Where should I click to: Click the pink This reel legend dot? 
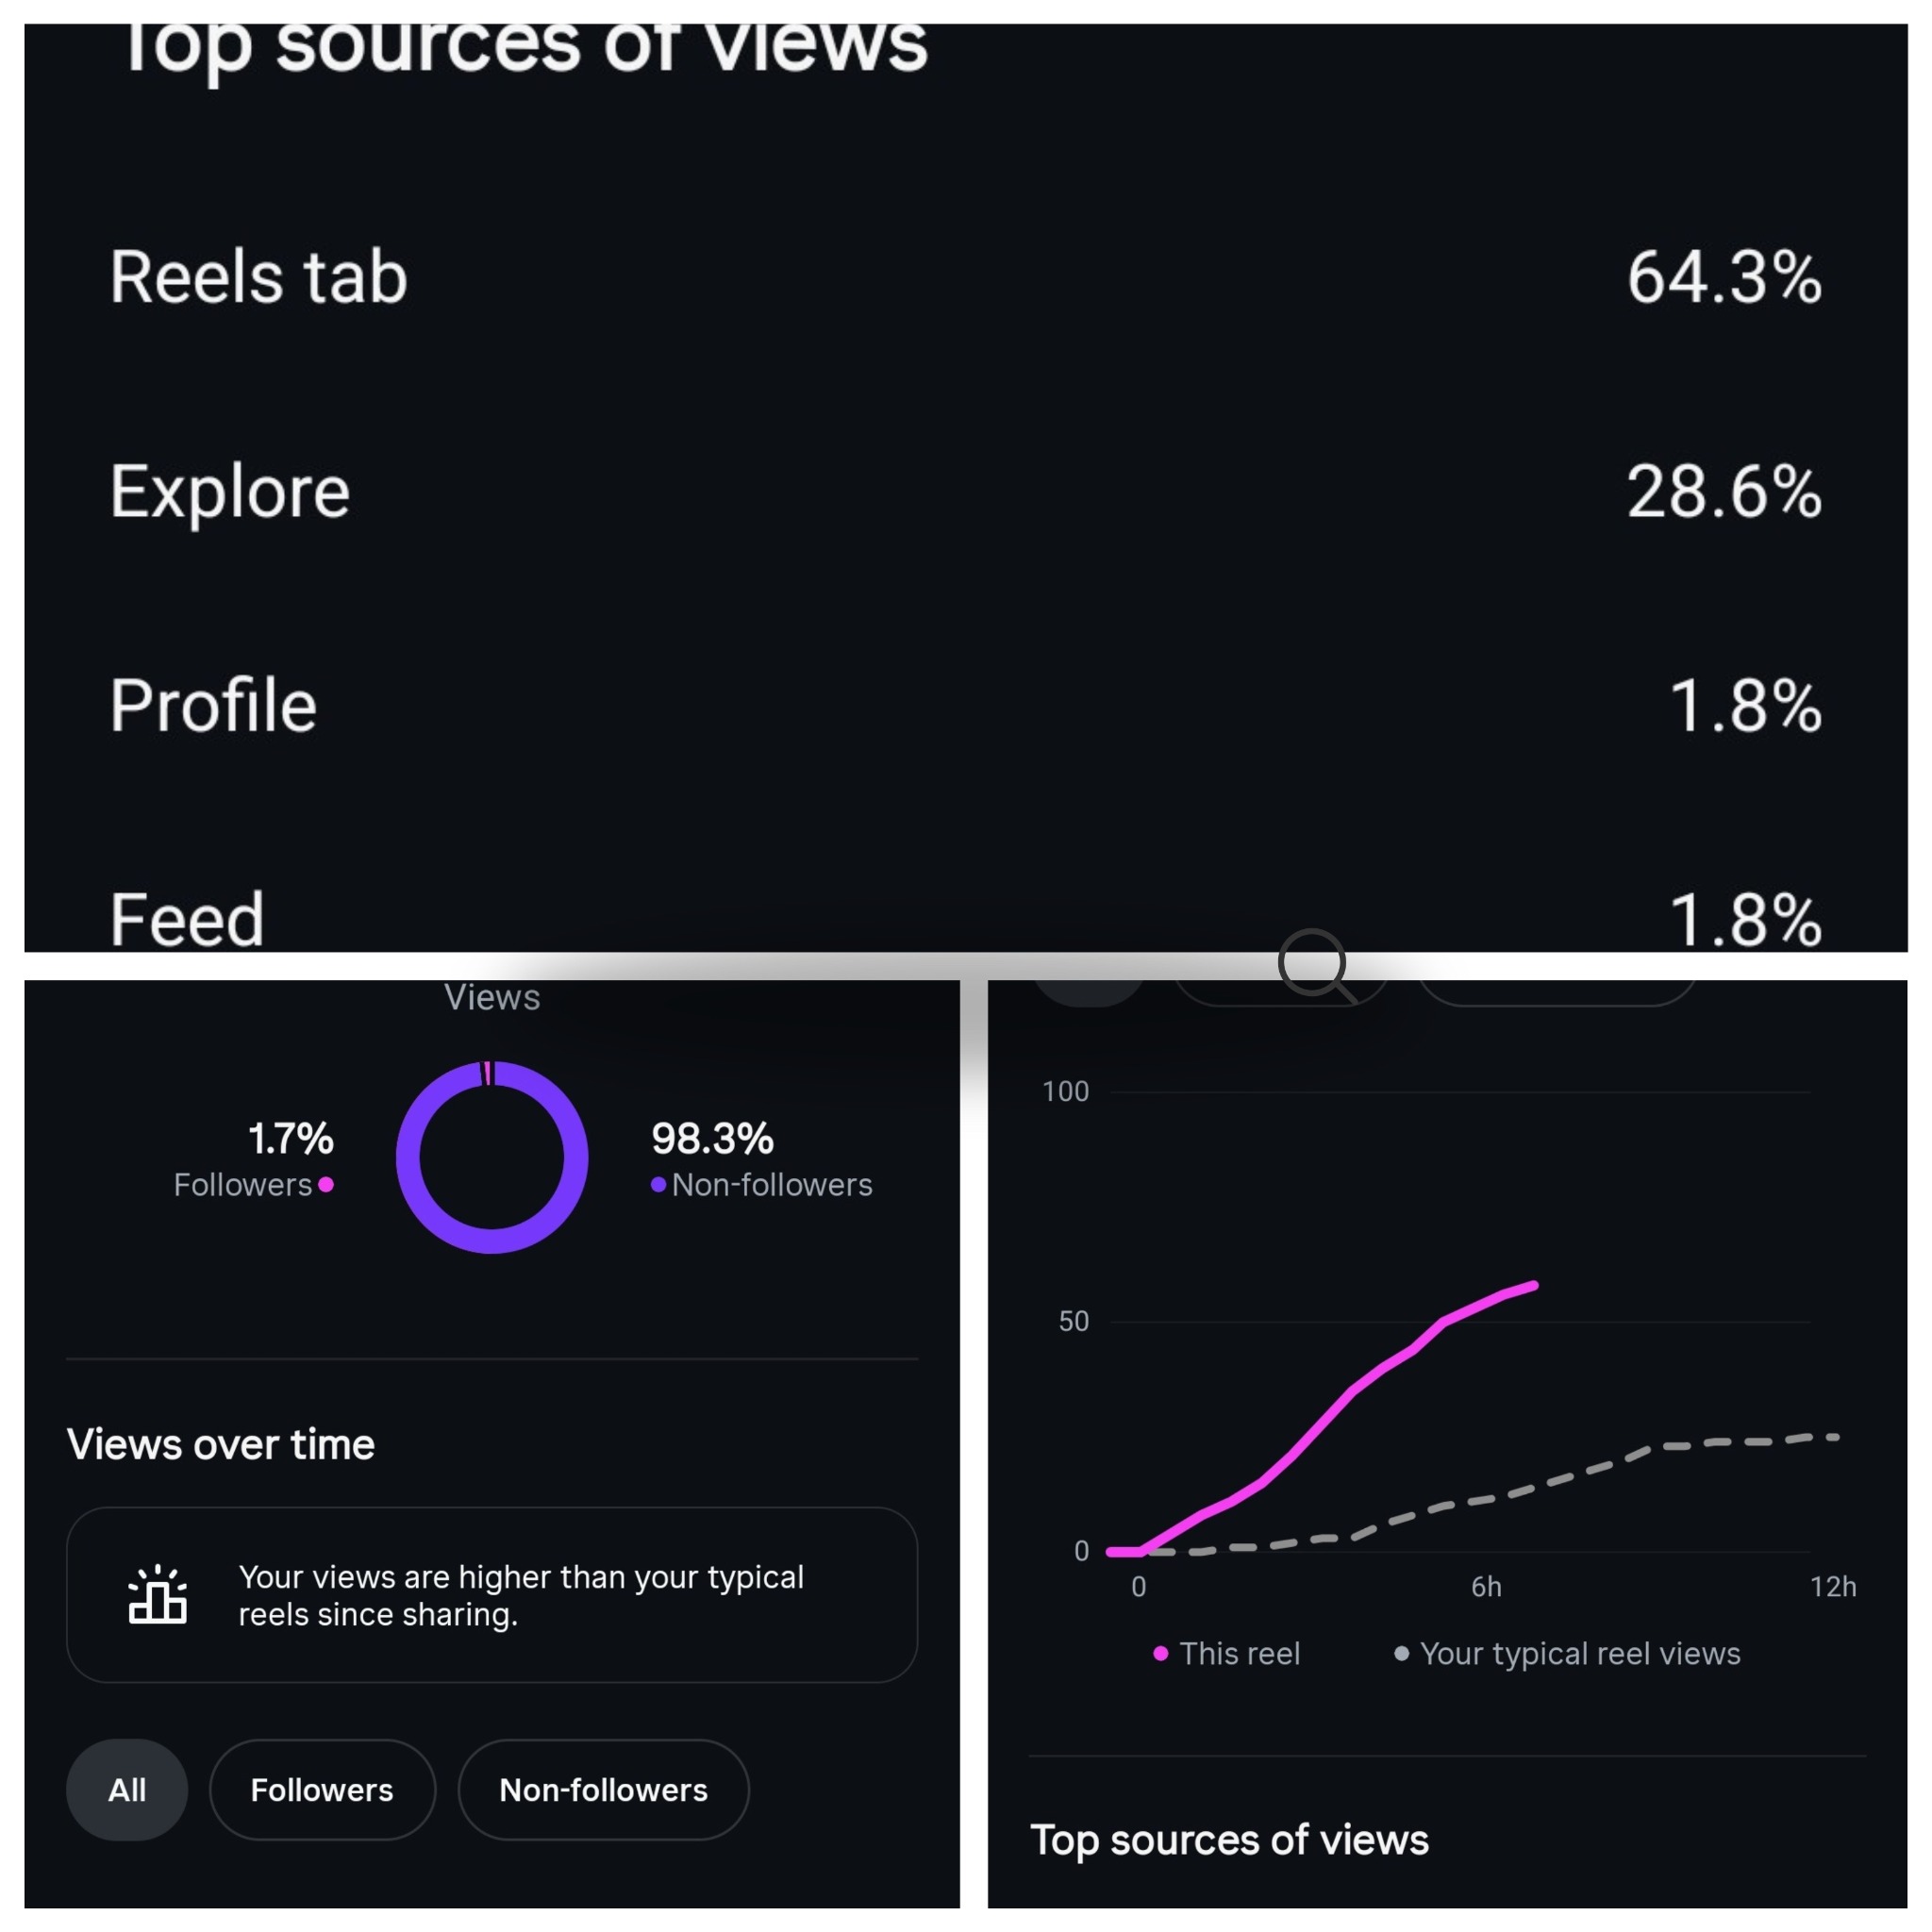click(x=1160, y=1654)
